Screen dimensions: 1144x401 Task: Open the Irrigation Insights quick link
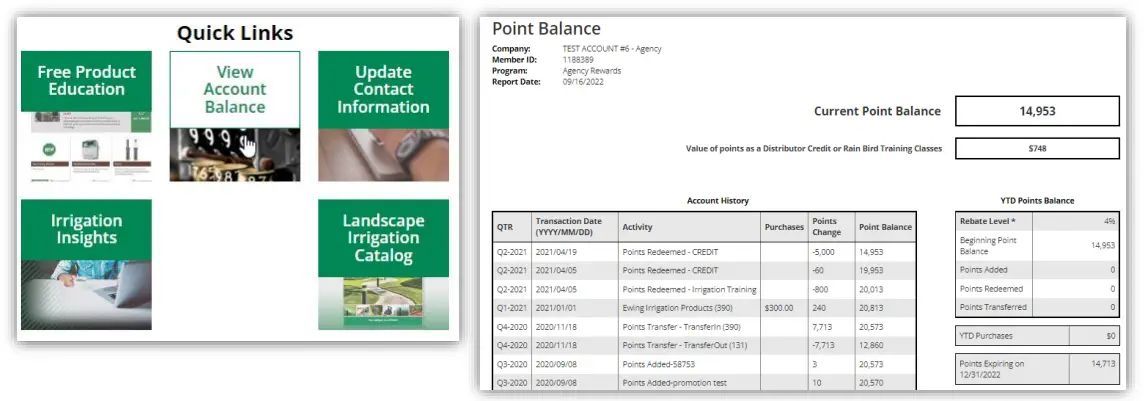coord(86,265)
